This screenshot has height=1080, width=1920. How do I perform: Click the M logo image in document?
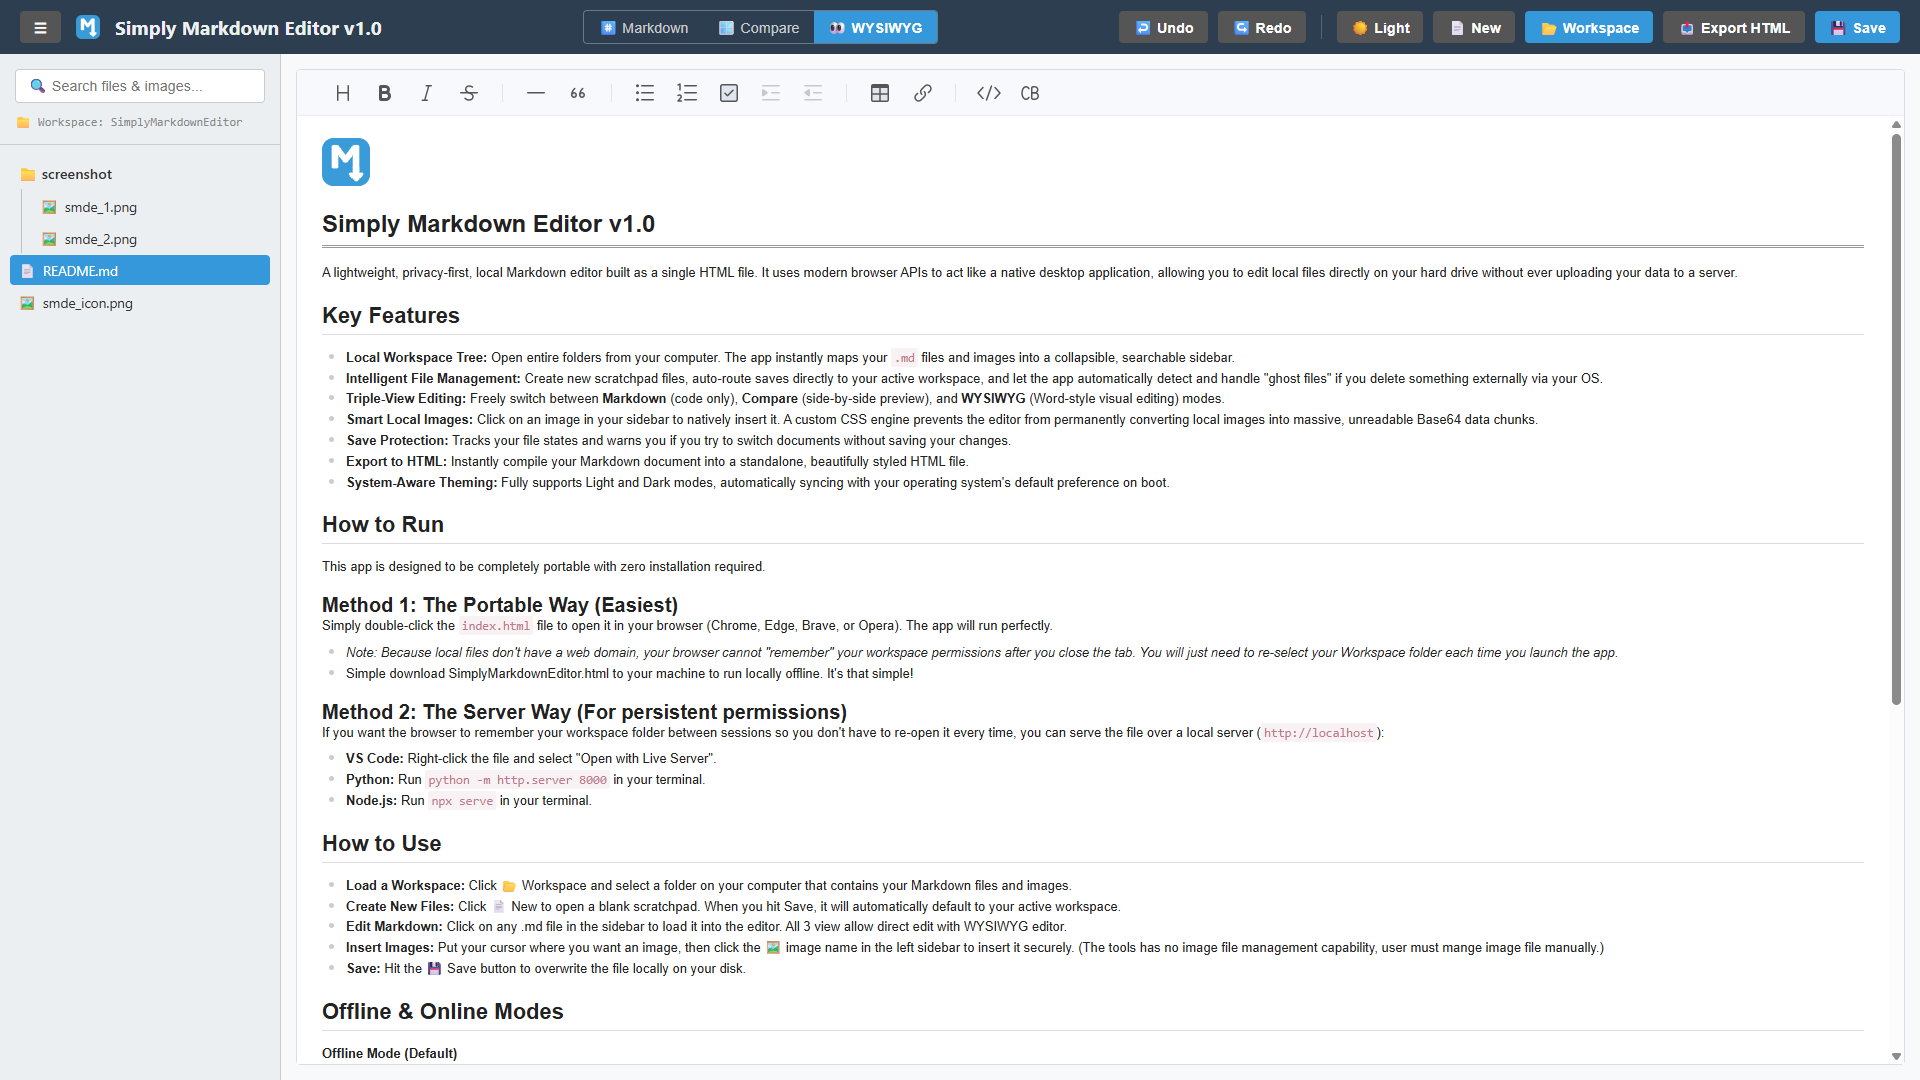click(x=346, y=162)
